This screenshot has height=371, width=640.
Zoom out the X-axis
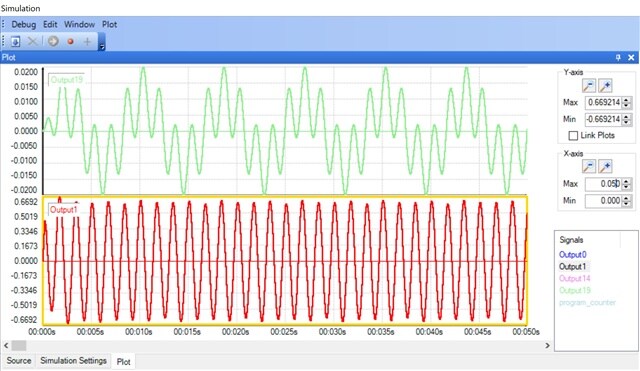coord(589,167)
